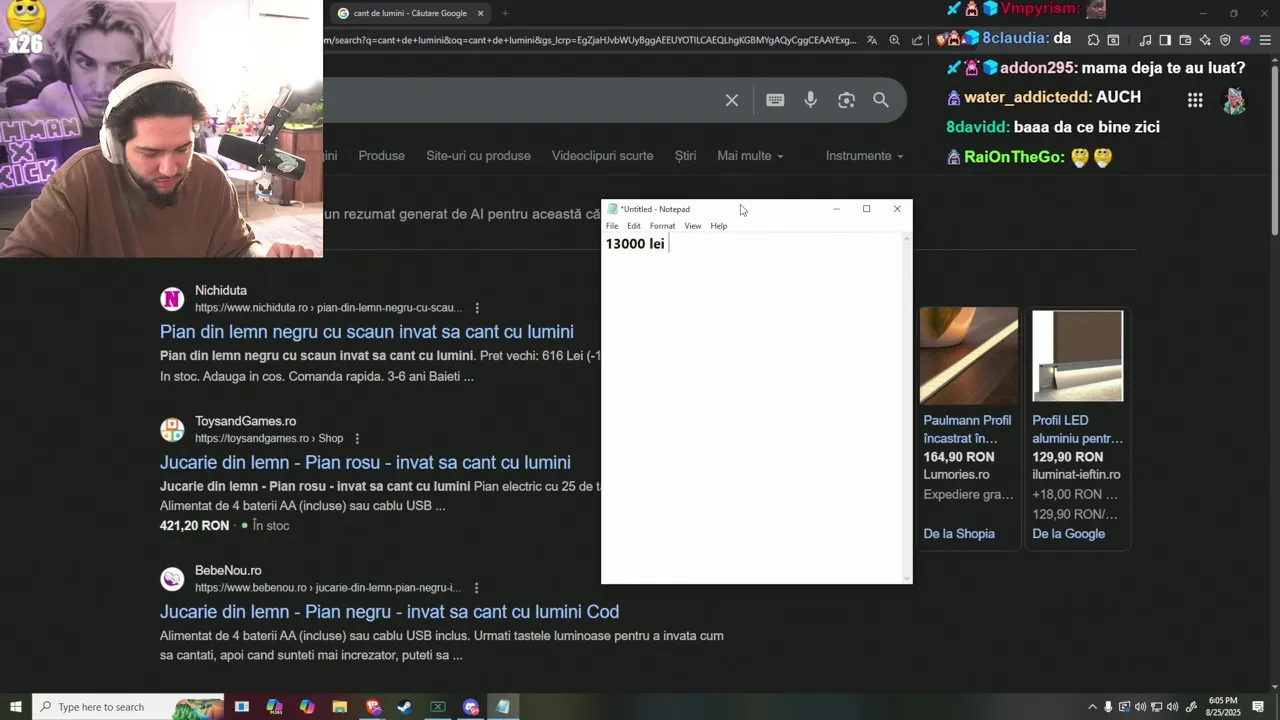Open the on-screen keyboard in search bar
The width and height of the screenshot is (1280, 720).
(x=775, y=100)
